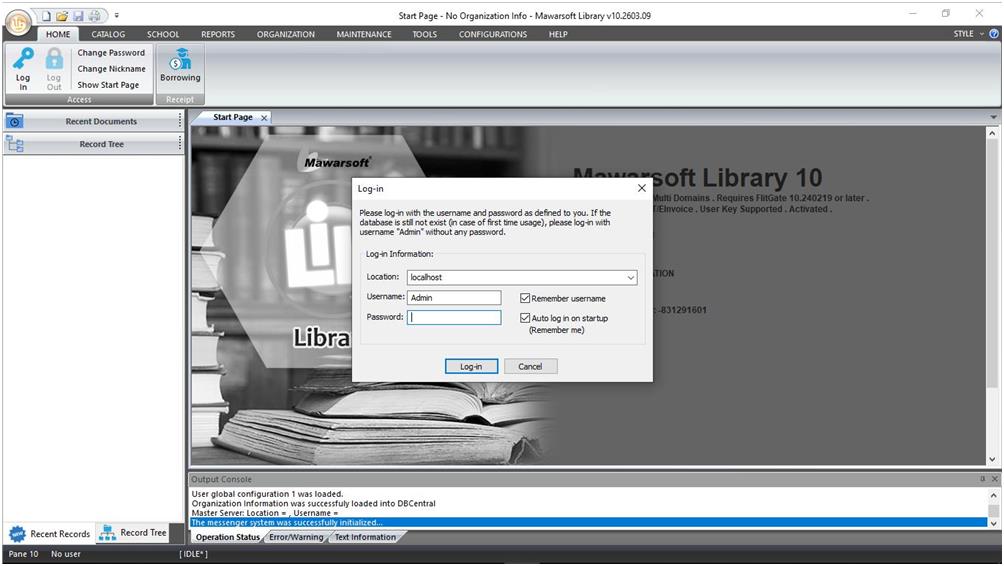Toggle Auto log in on startup checkbox

pos(525,318)
